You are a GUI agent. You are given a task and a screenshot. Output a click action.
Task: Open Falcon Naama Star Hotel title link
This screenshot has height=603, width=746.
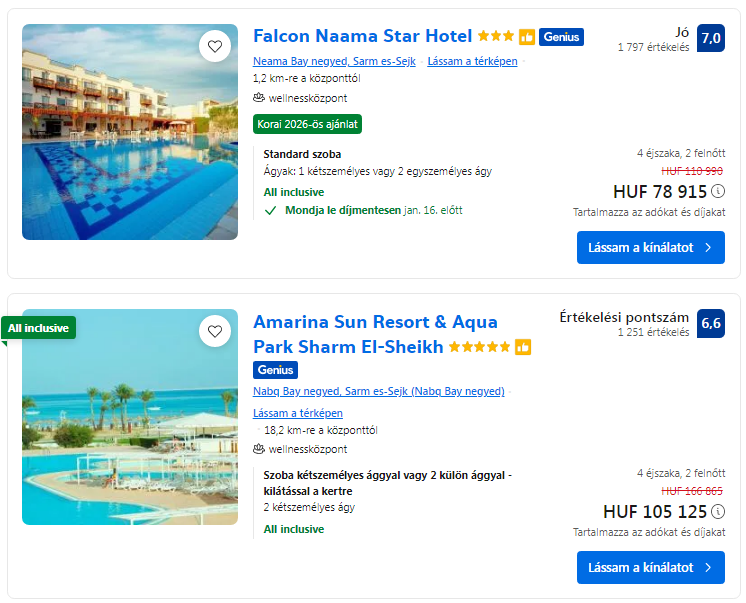(x=362, y=36)
